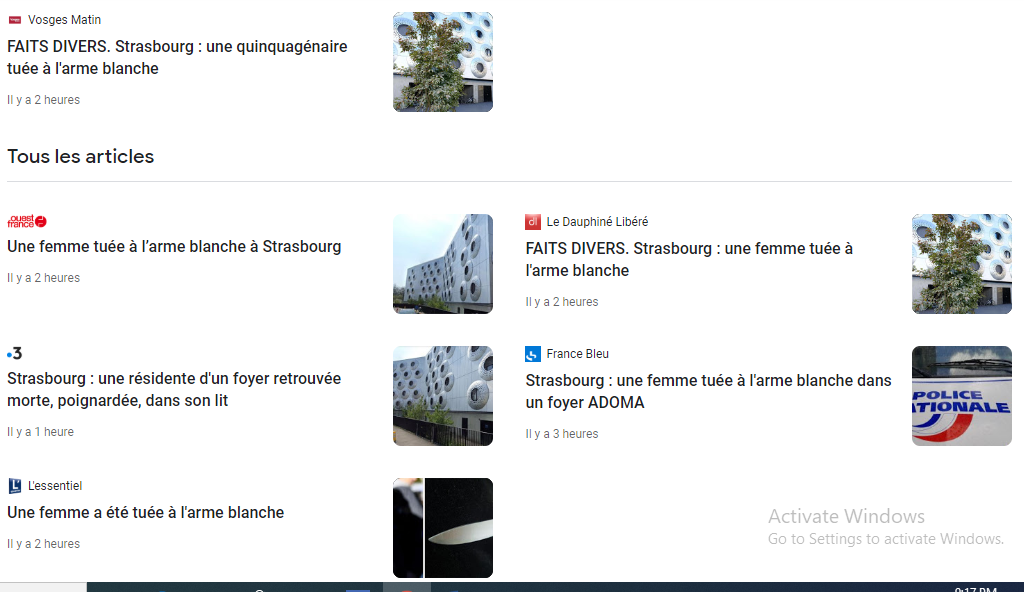
Task: Click the Ouest-France logo
Action: click(27, 221)
